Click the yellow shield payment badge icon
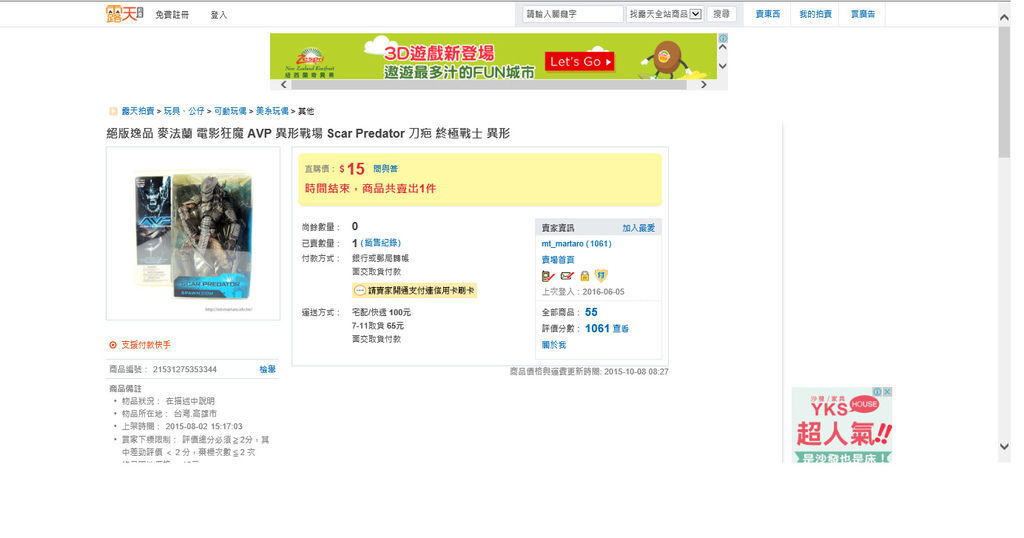 (x=601, y=276)
